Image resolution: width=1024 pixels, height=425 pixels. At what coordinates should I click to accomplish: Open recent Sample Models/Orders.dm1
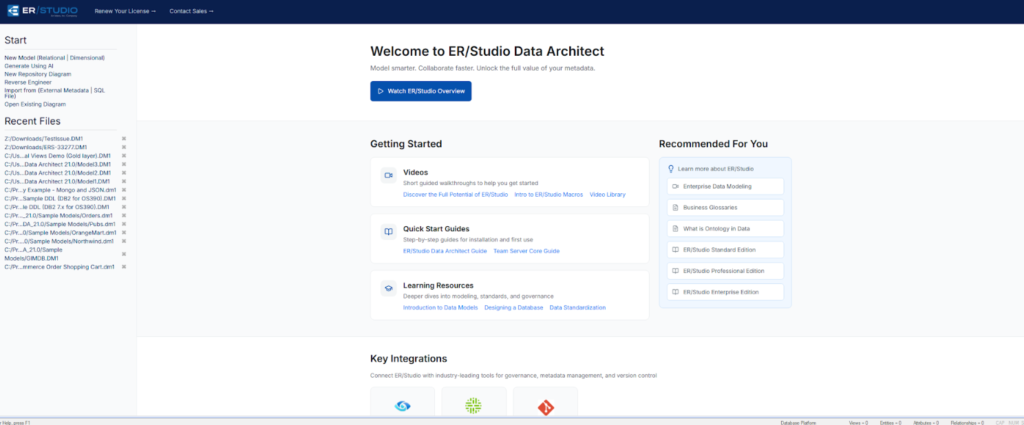[x=58, y=215]
